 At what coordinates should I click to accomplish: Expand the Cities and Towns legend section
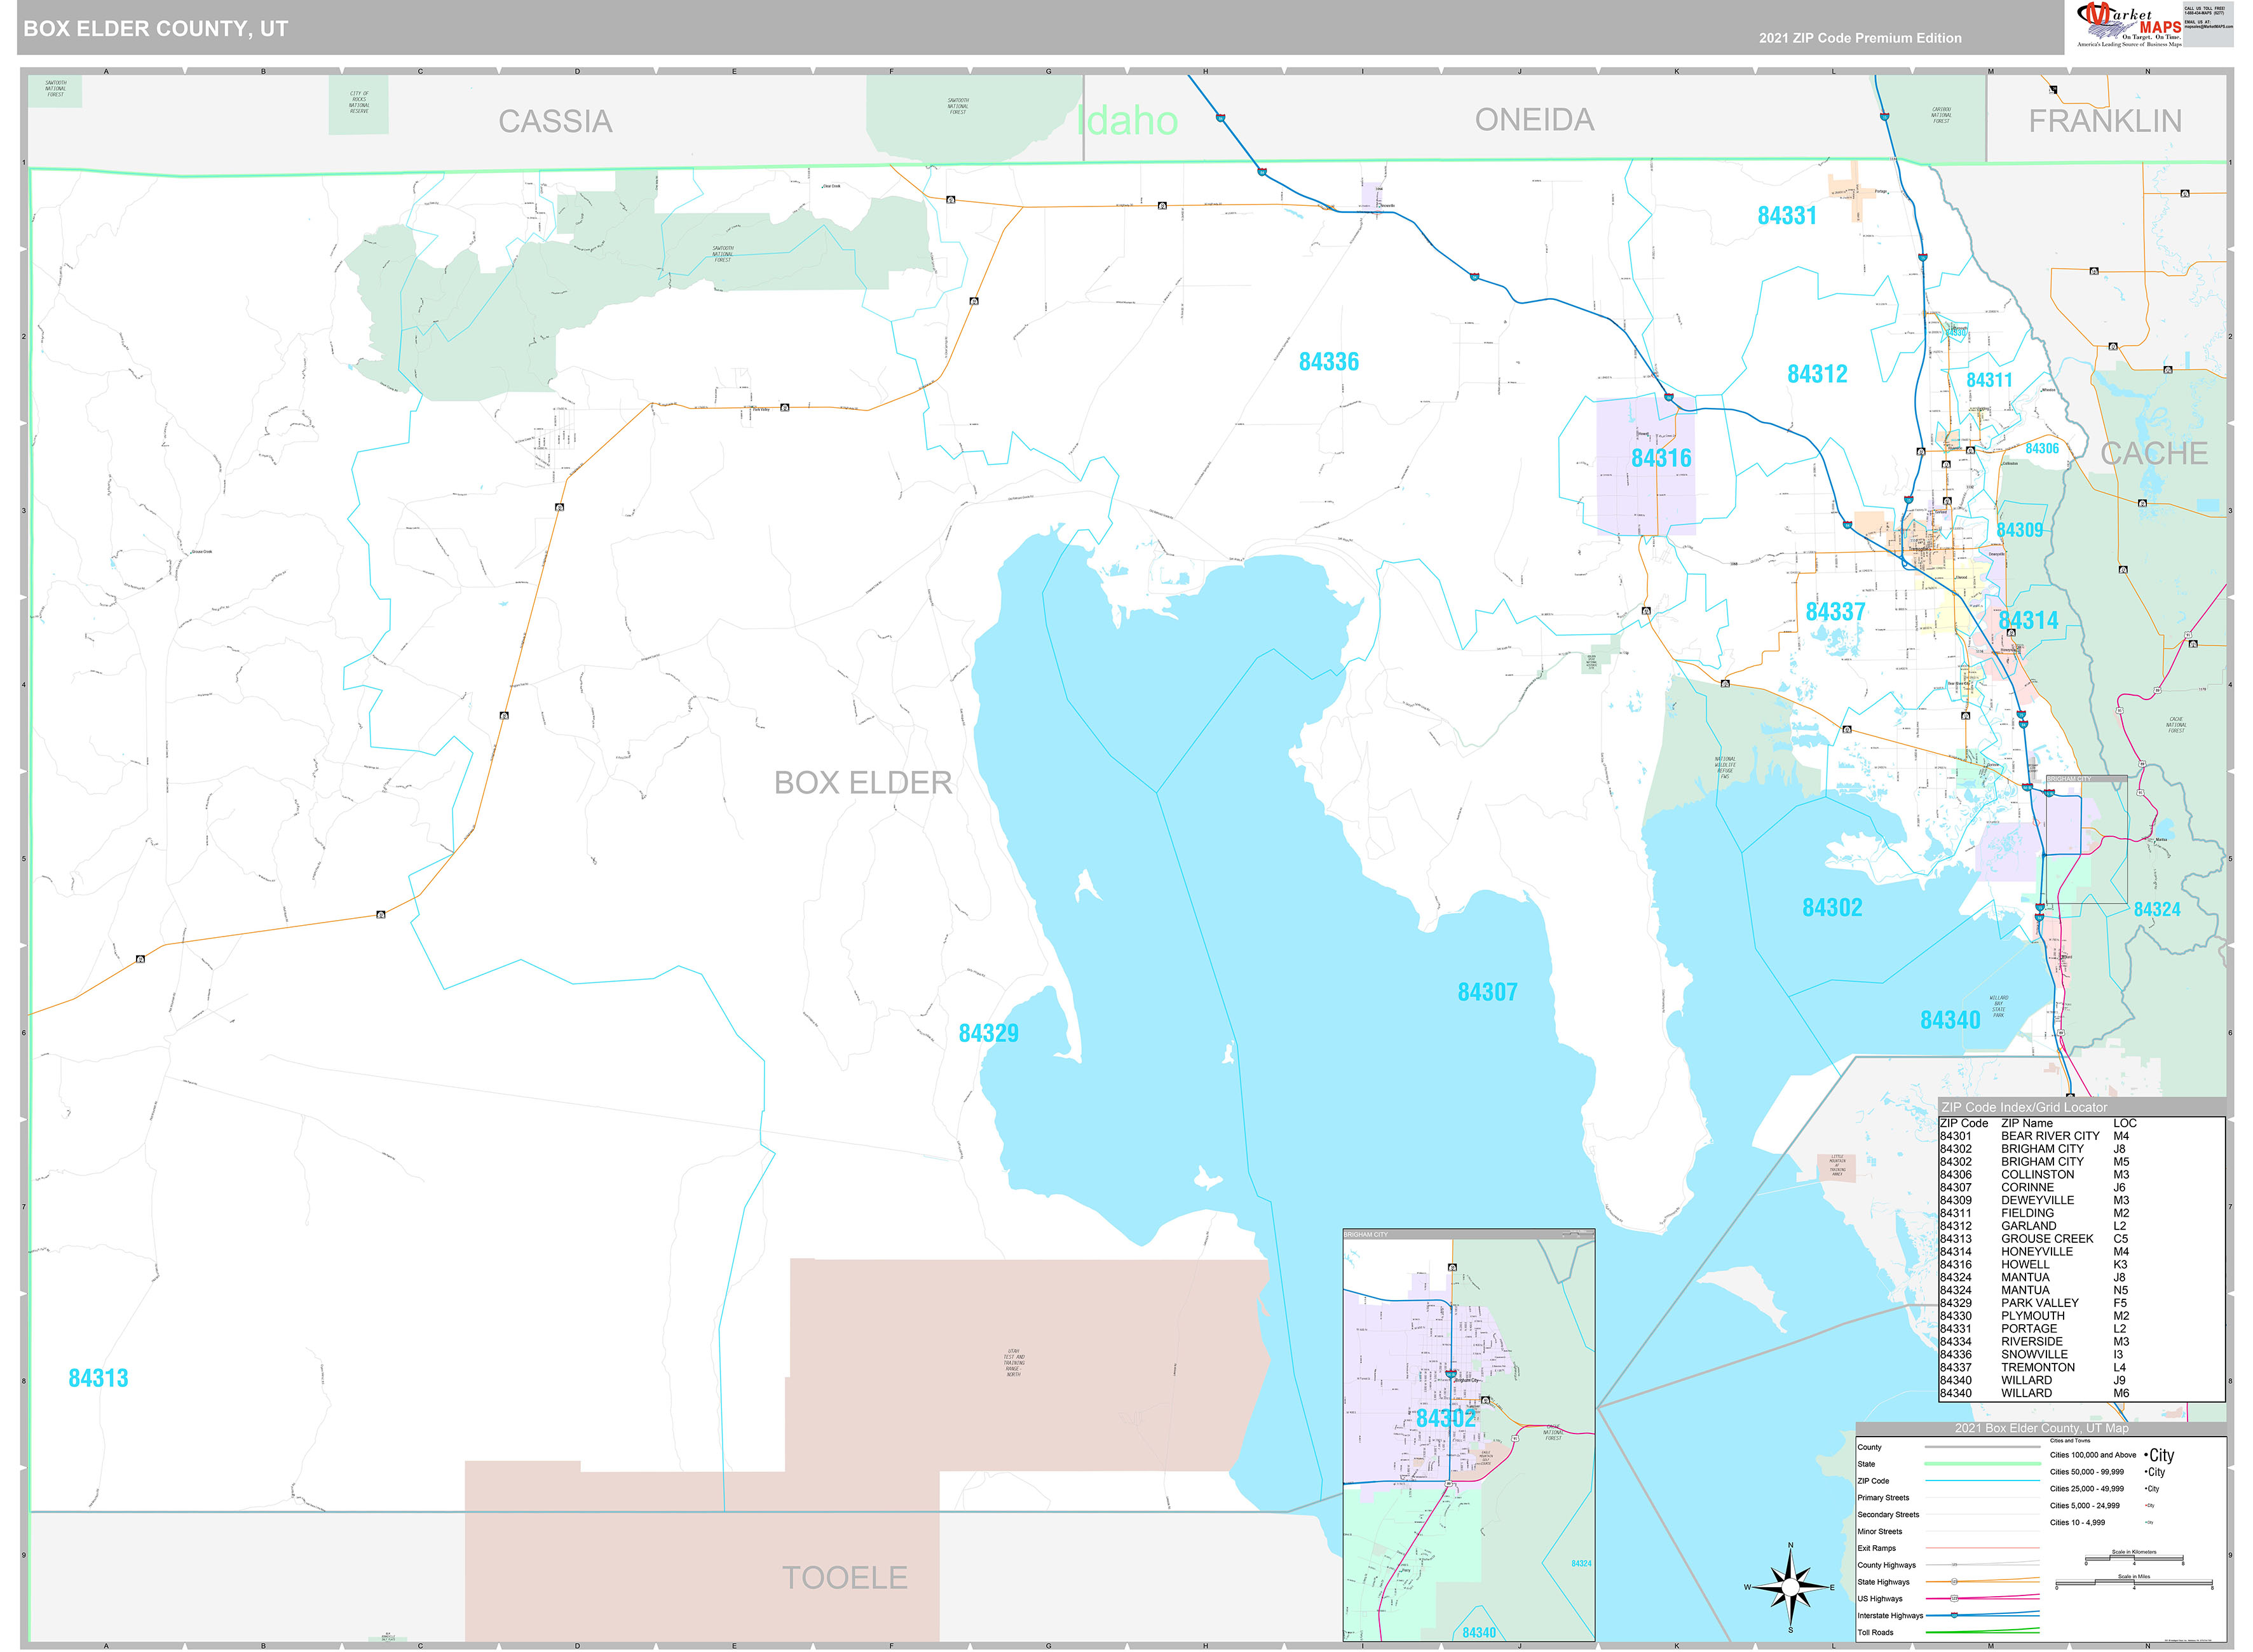coord(2070,1441)
